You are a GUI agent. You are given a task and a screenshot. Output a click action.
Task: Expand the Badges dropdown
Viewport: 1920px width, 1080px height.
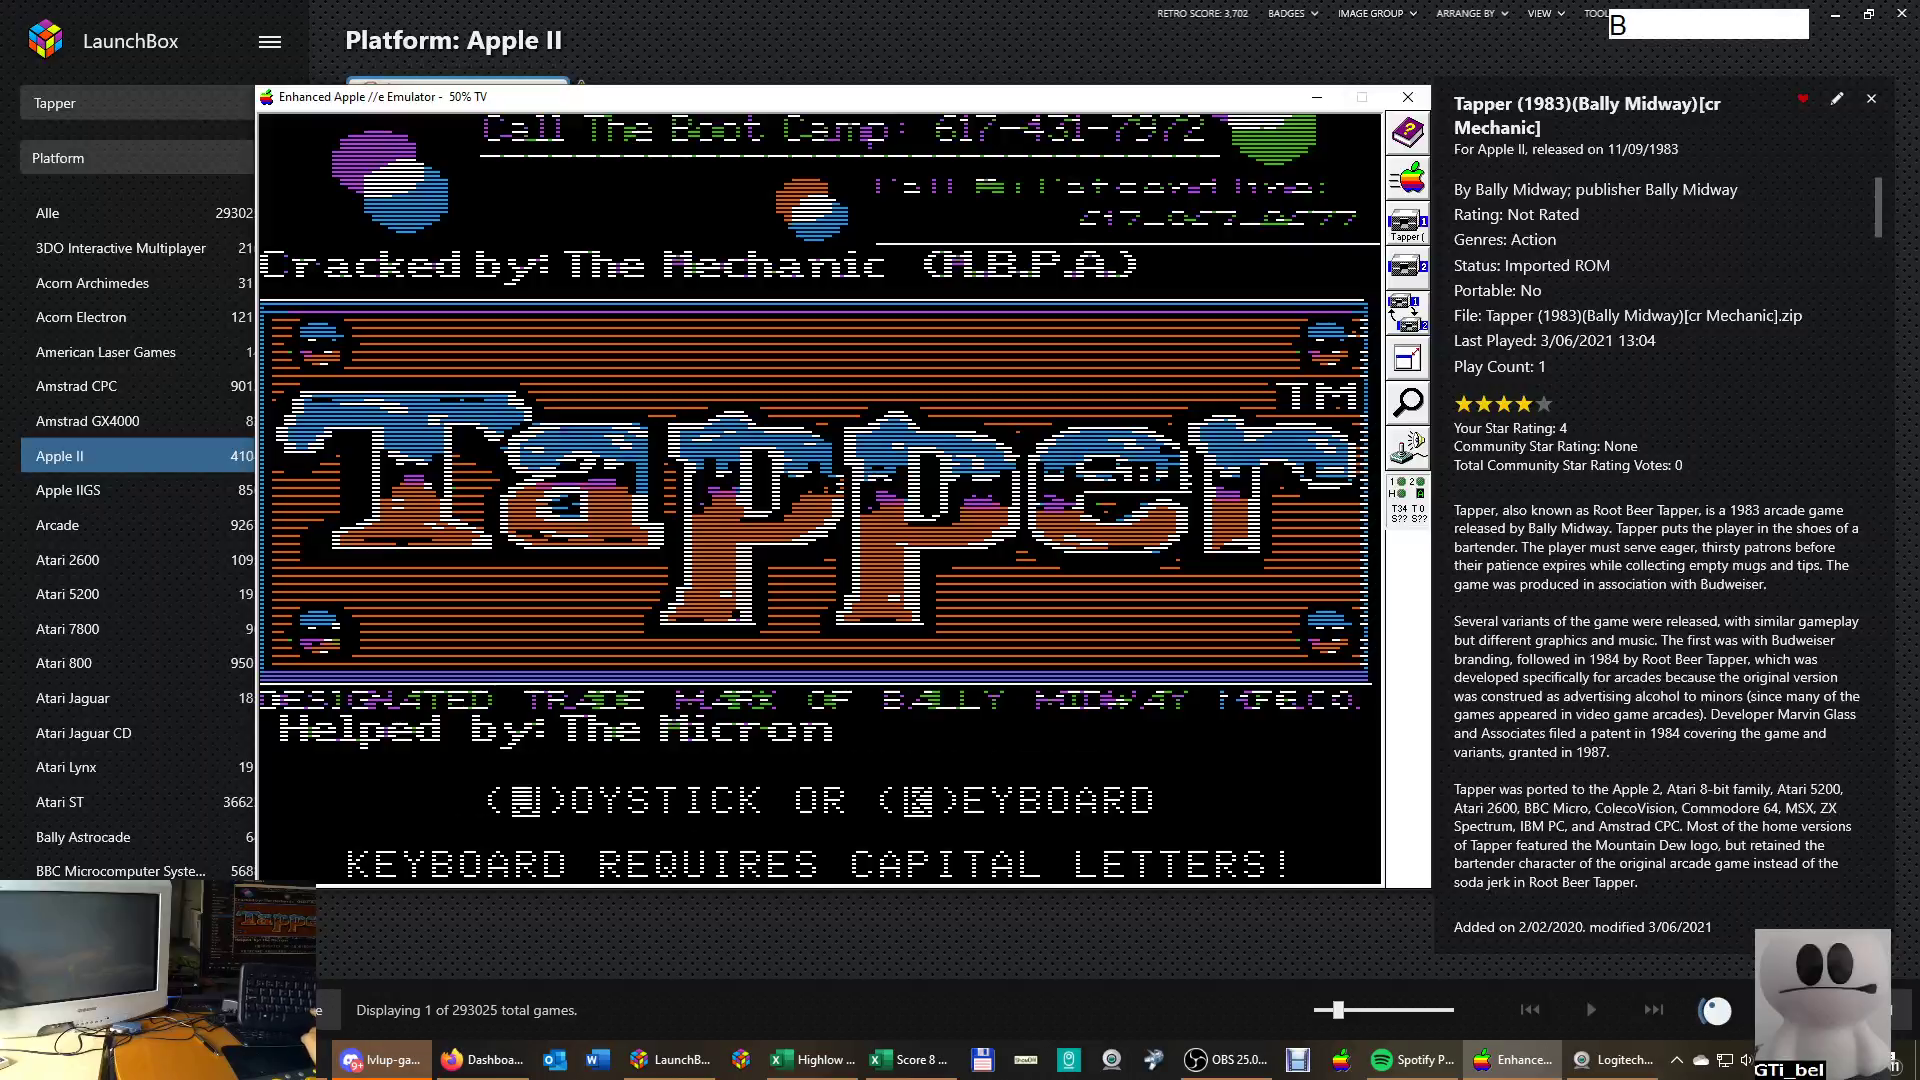[x=1292, y=14]
